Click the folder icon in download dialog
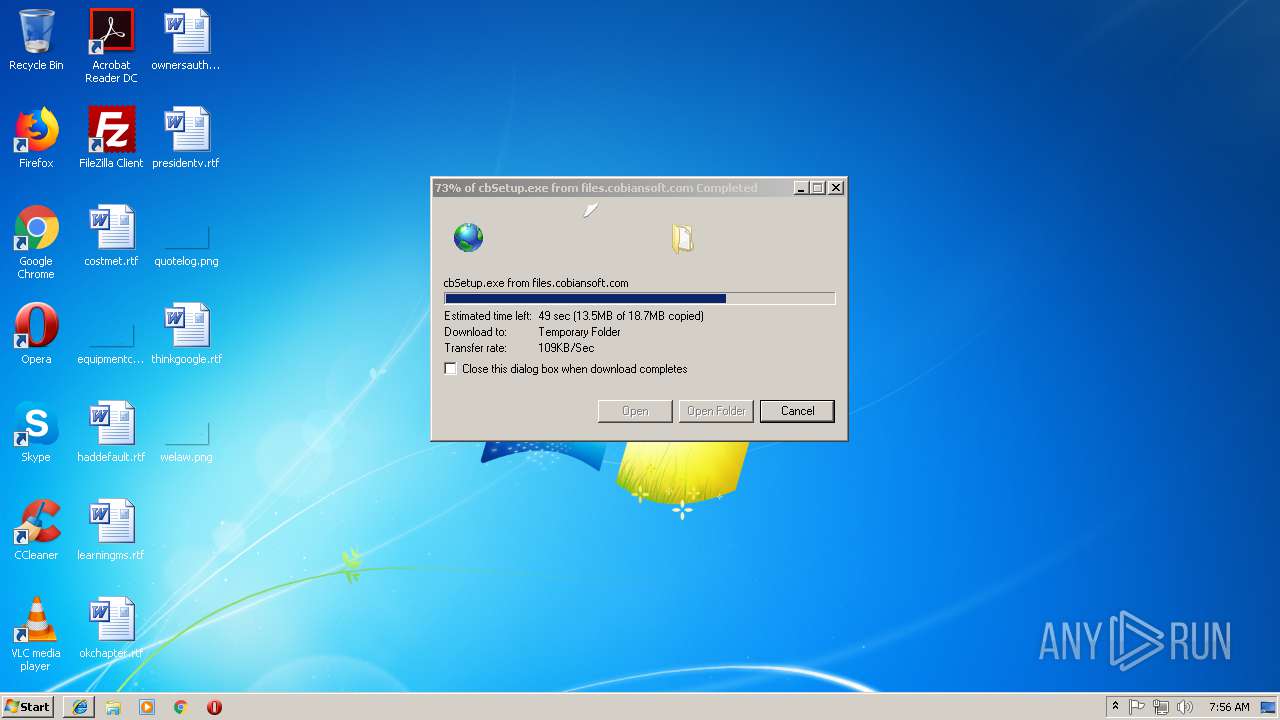The image size is (1280, 720). point(683,238)
